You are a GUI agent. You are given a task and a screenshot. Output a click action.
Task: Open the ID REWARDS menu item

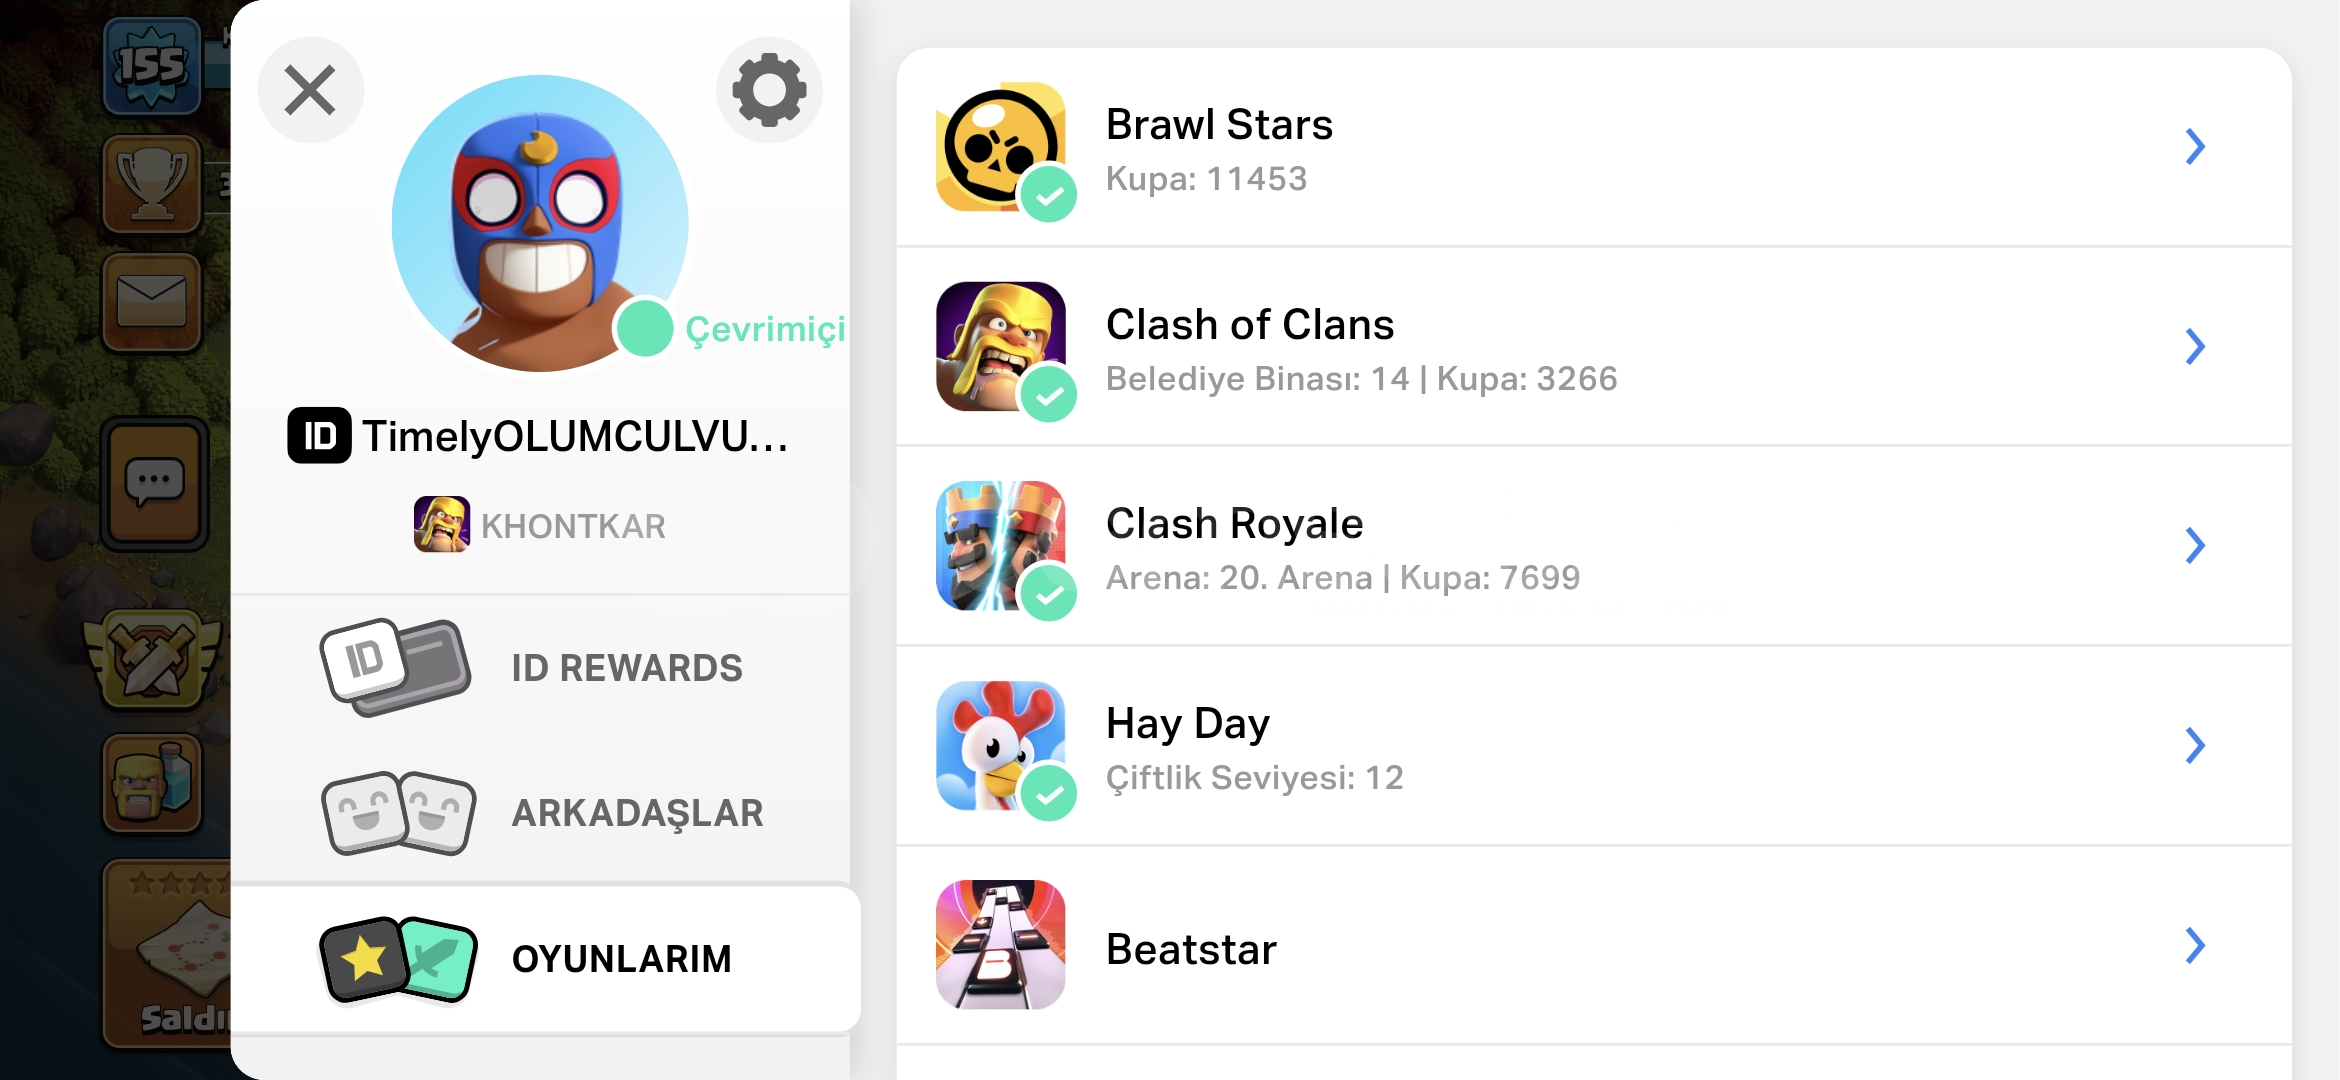point(540,668)
